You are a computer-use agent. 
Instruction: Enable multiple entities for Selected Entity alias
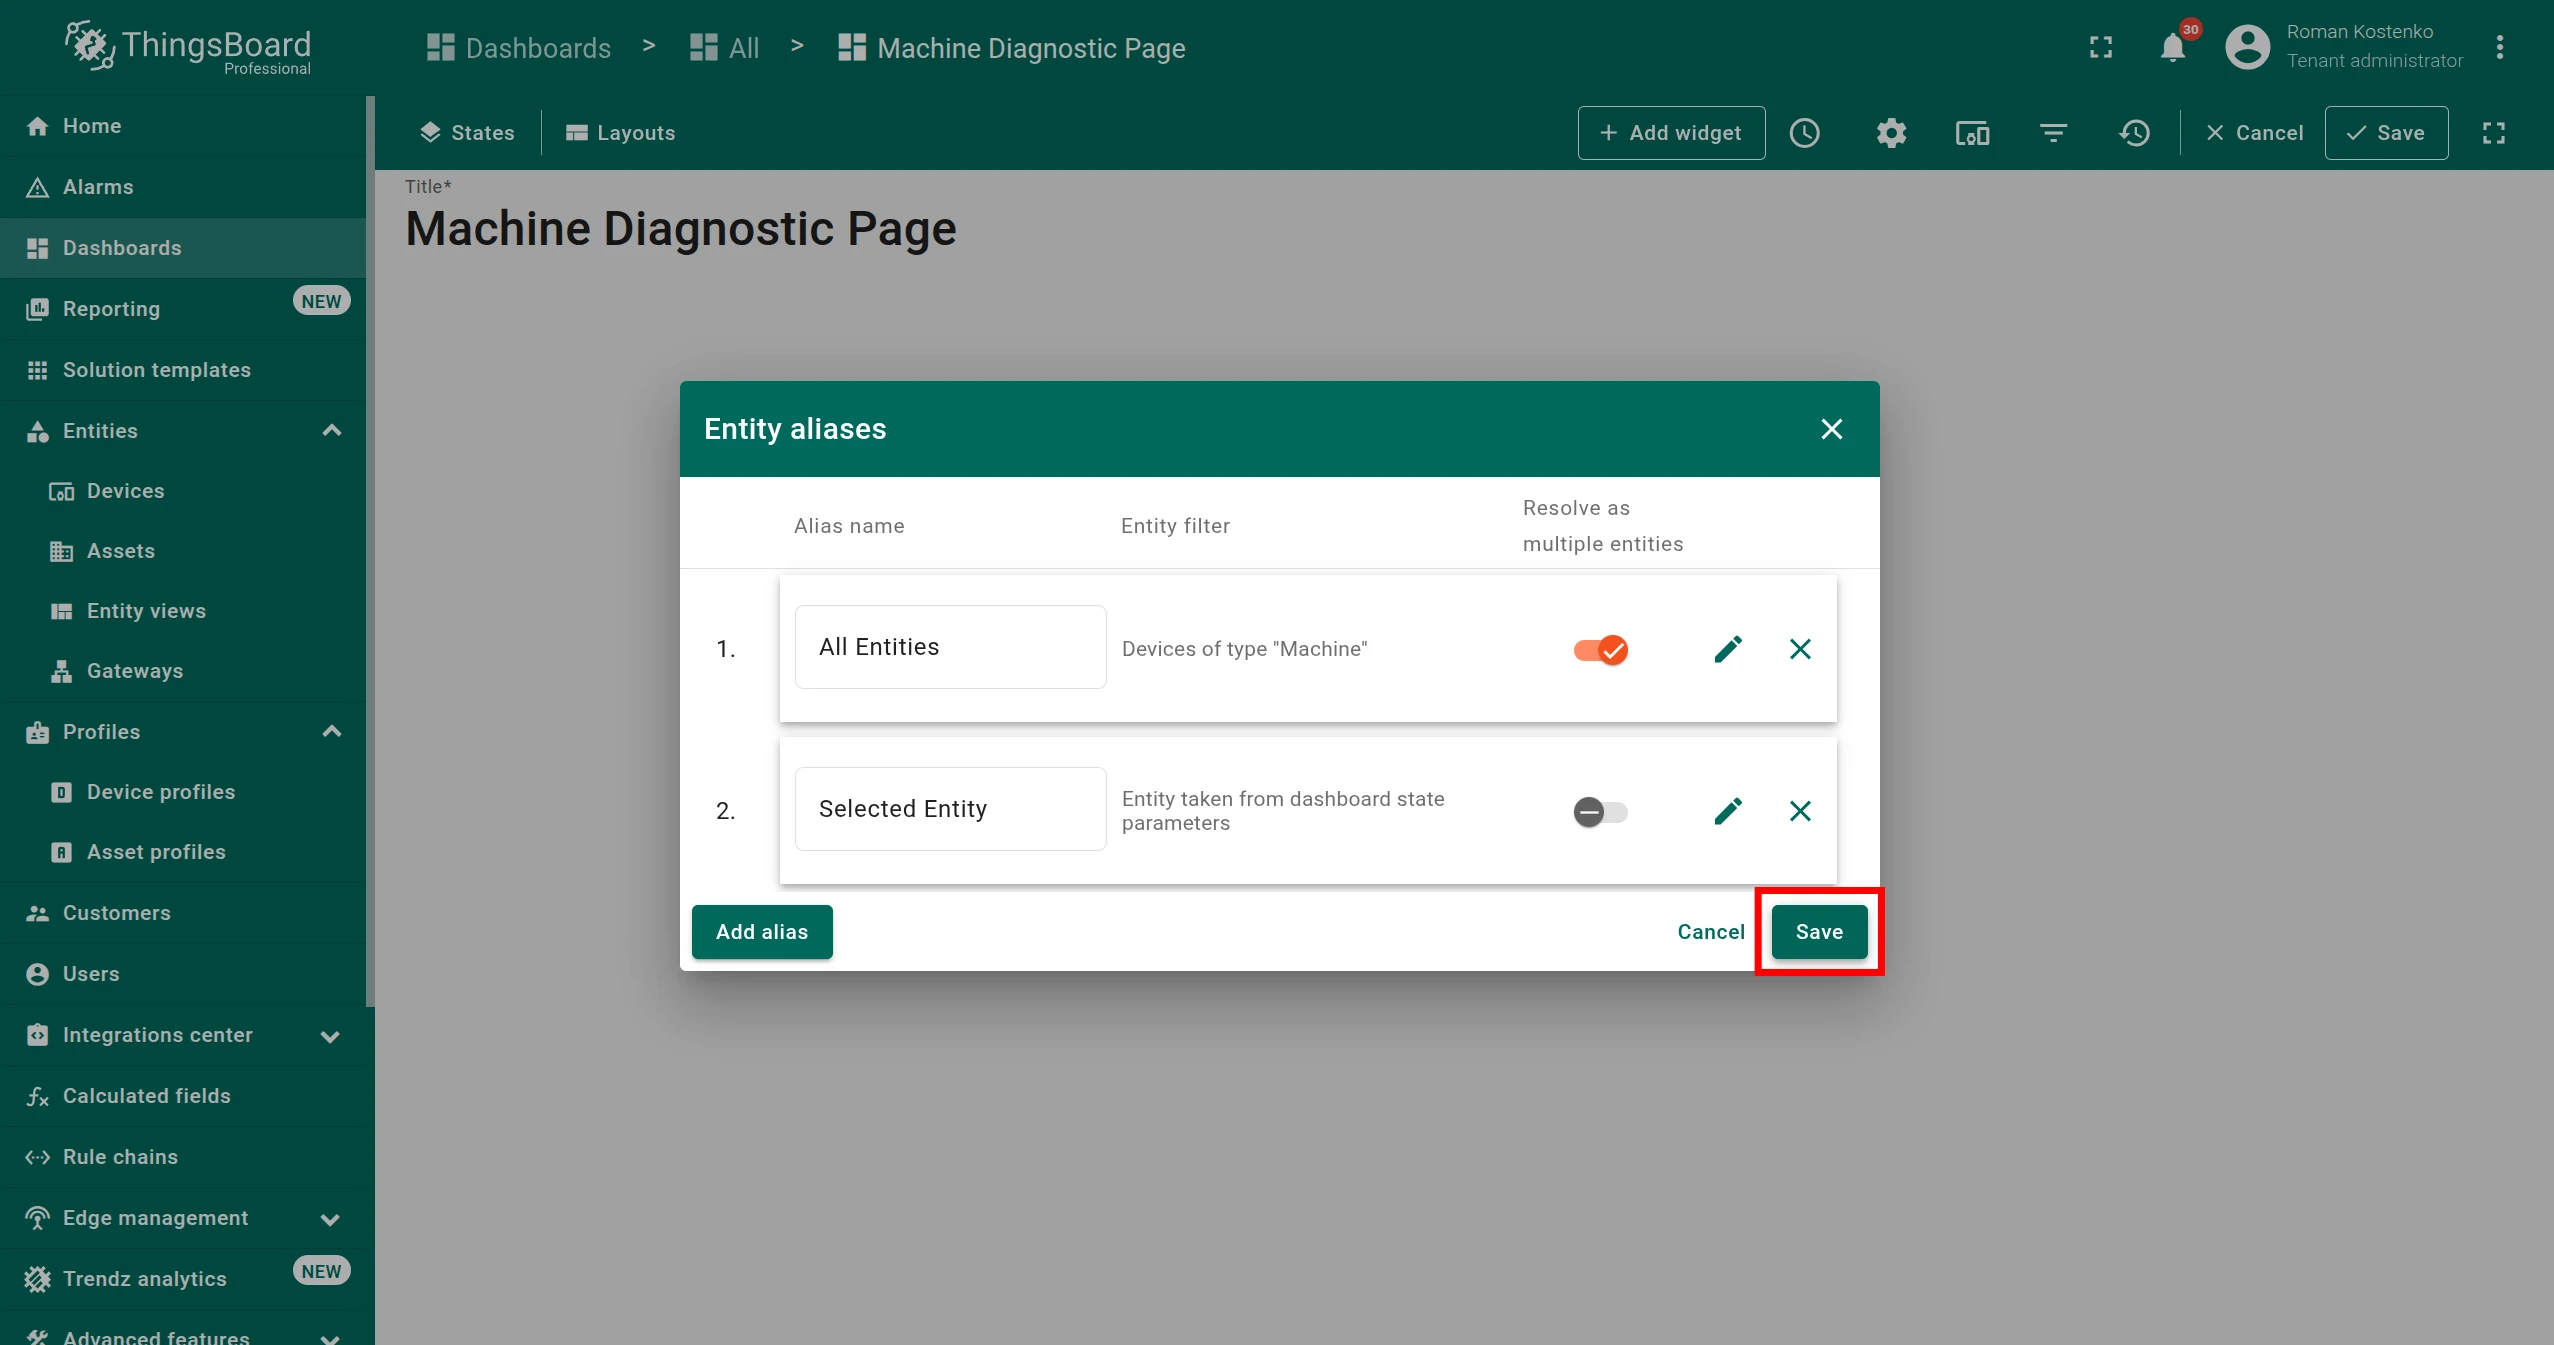(1600, 812)
